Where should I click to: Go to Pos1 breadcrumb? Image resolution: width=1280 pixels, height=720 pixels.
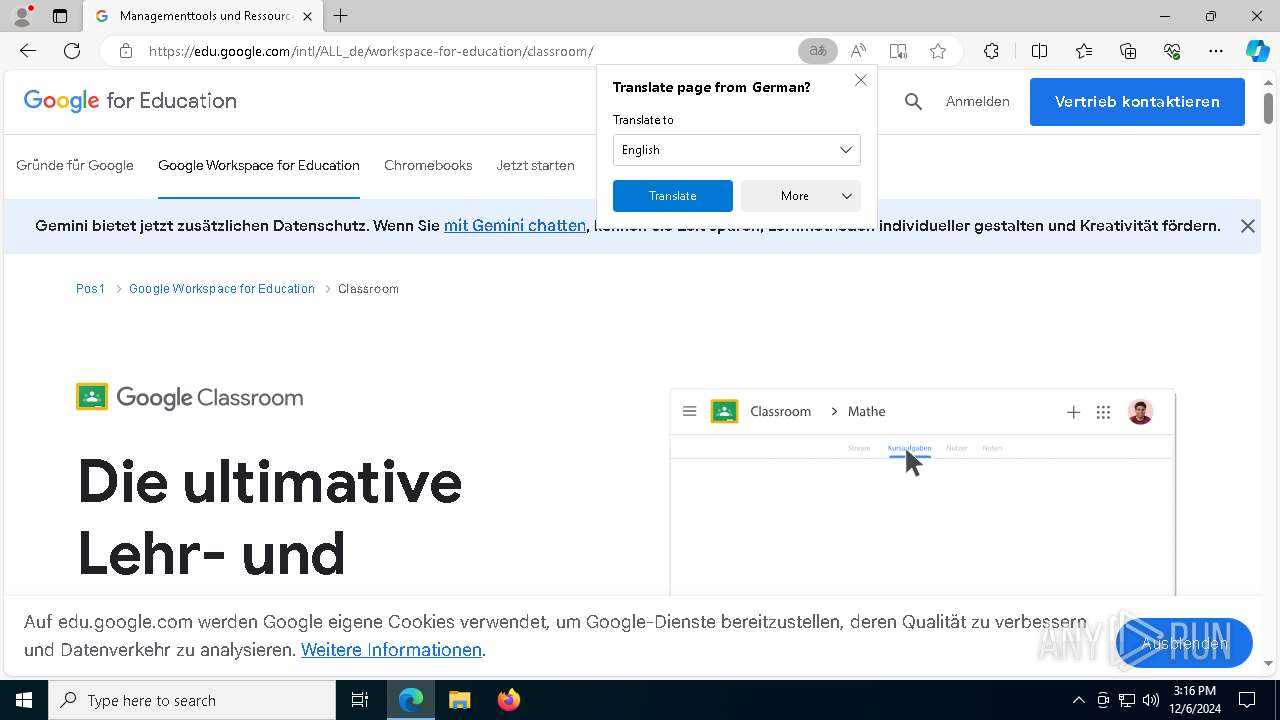click(x=90, y=288)
